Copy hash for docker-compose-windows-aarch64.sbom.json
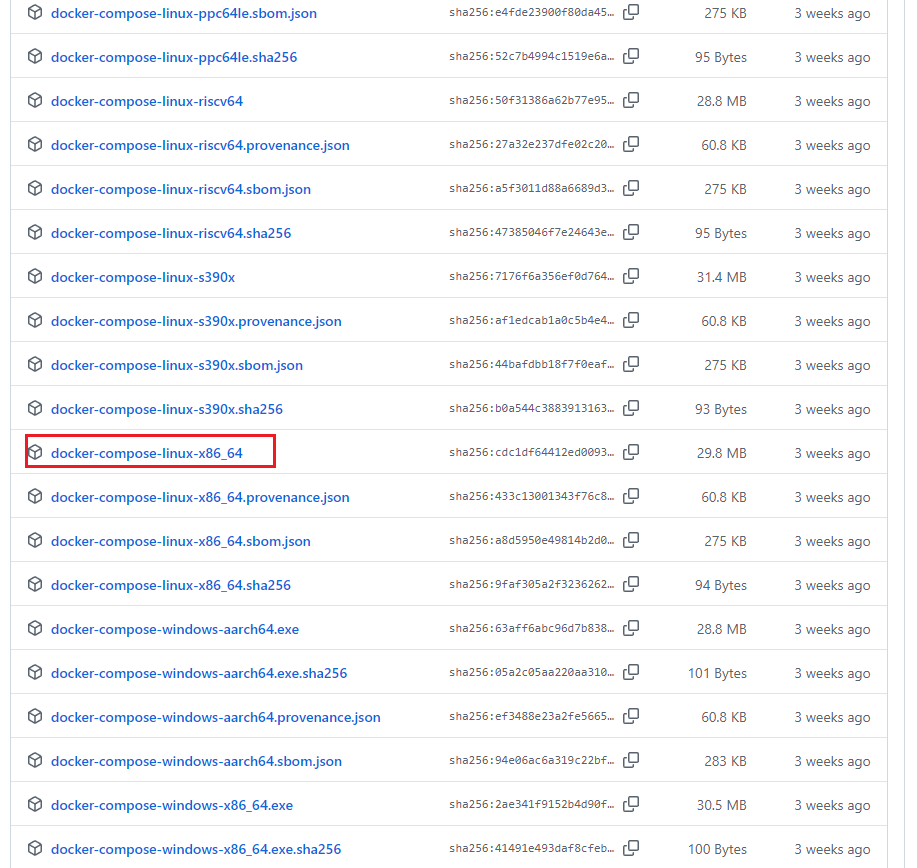The height and width of the screenshot is (868, 917). [631, 760]
